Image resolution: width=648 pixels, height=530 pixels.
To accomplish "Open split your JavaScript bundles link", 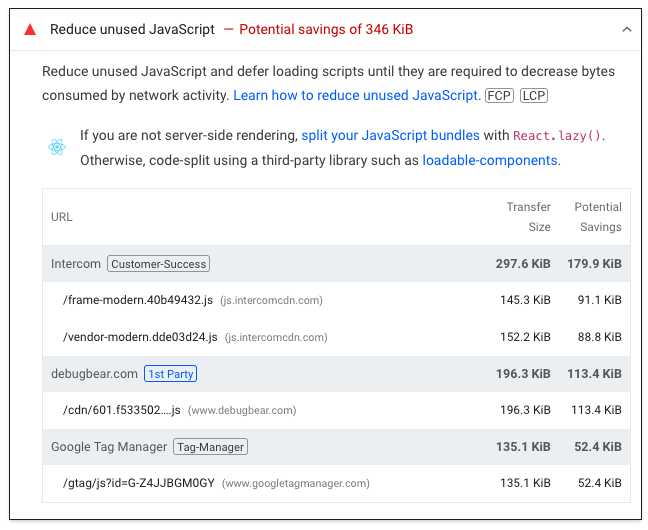I will tap(391, 135).
